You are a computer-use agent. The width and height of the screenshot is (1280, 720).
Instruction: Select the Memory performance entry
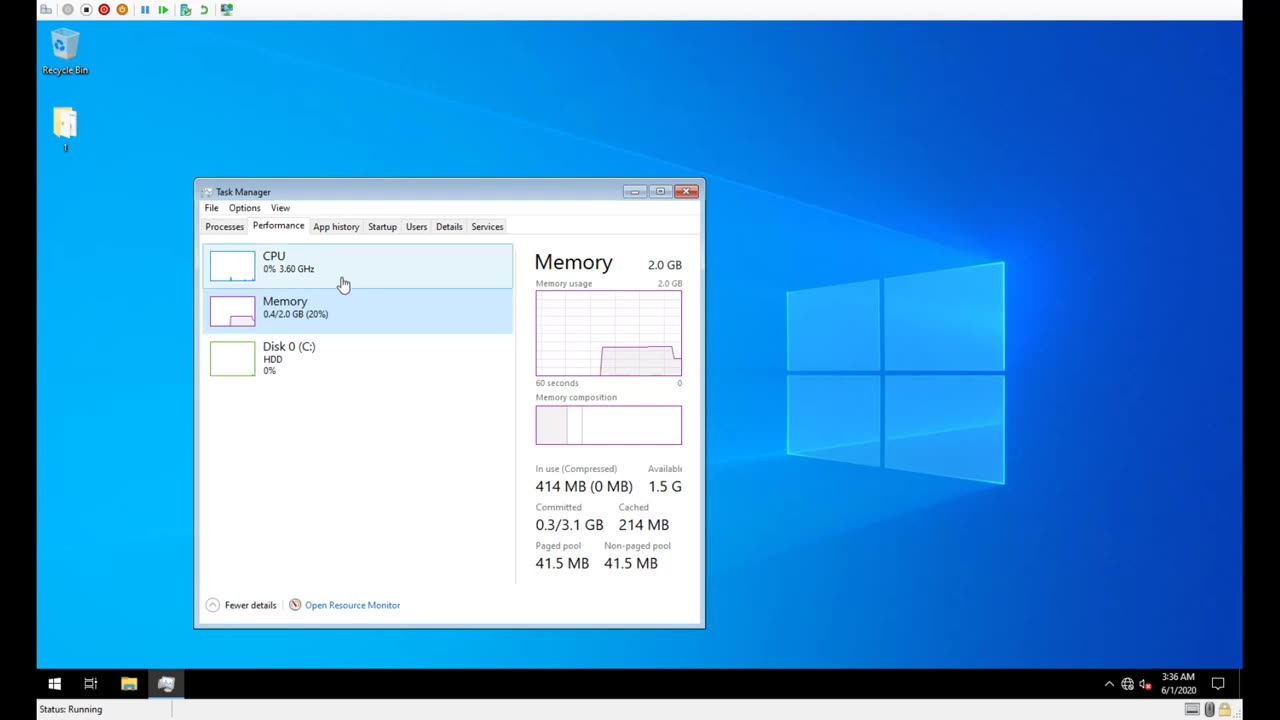click(x=358, y=310)
